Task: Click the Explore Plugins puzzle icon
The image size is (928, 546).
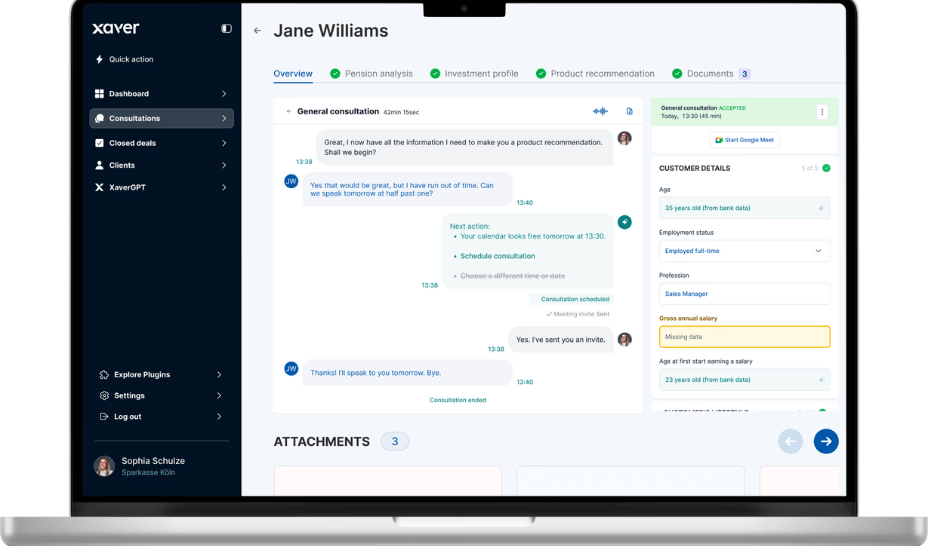Action: point(104,374)
